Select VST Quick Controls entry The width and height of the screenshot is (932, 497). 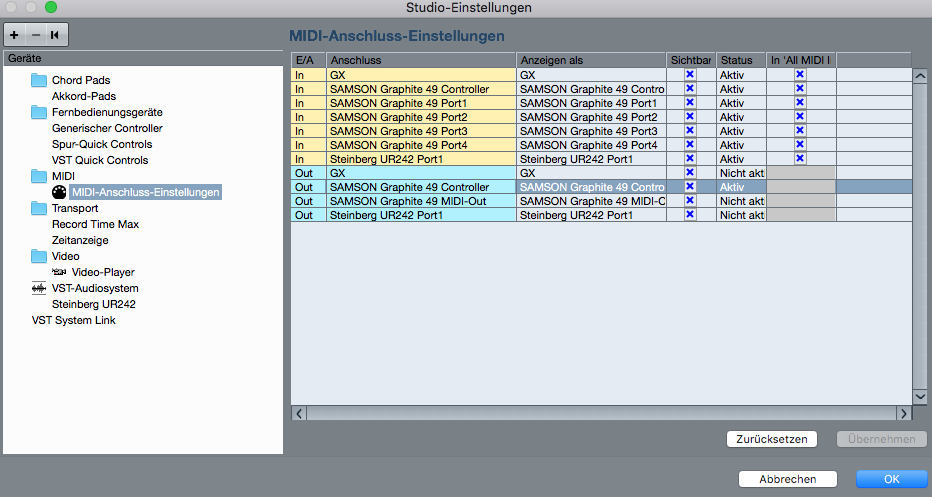pos(100,161)
